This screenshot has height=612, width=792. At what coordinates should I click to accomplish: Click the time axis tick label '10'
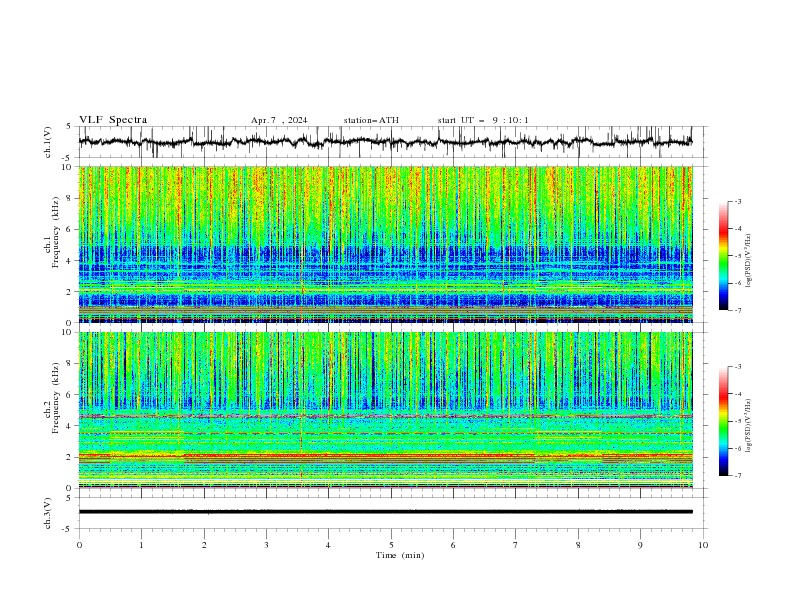click(703, 545)
